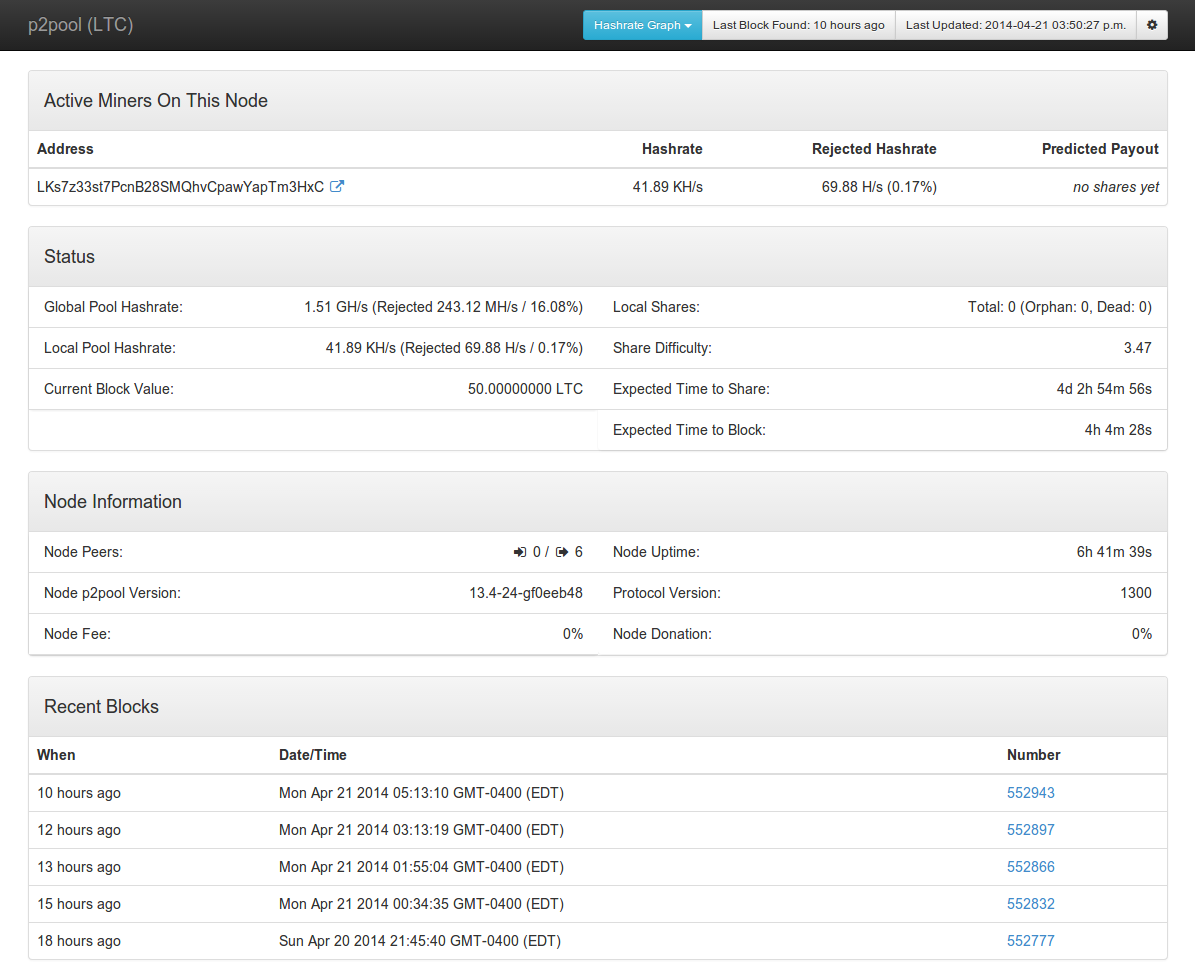Click the Date/Time column header

tap(312, 755)
